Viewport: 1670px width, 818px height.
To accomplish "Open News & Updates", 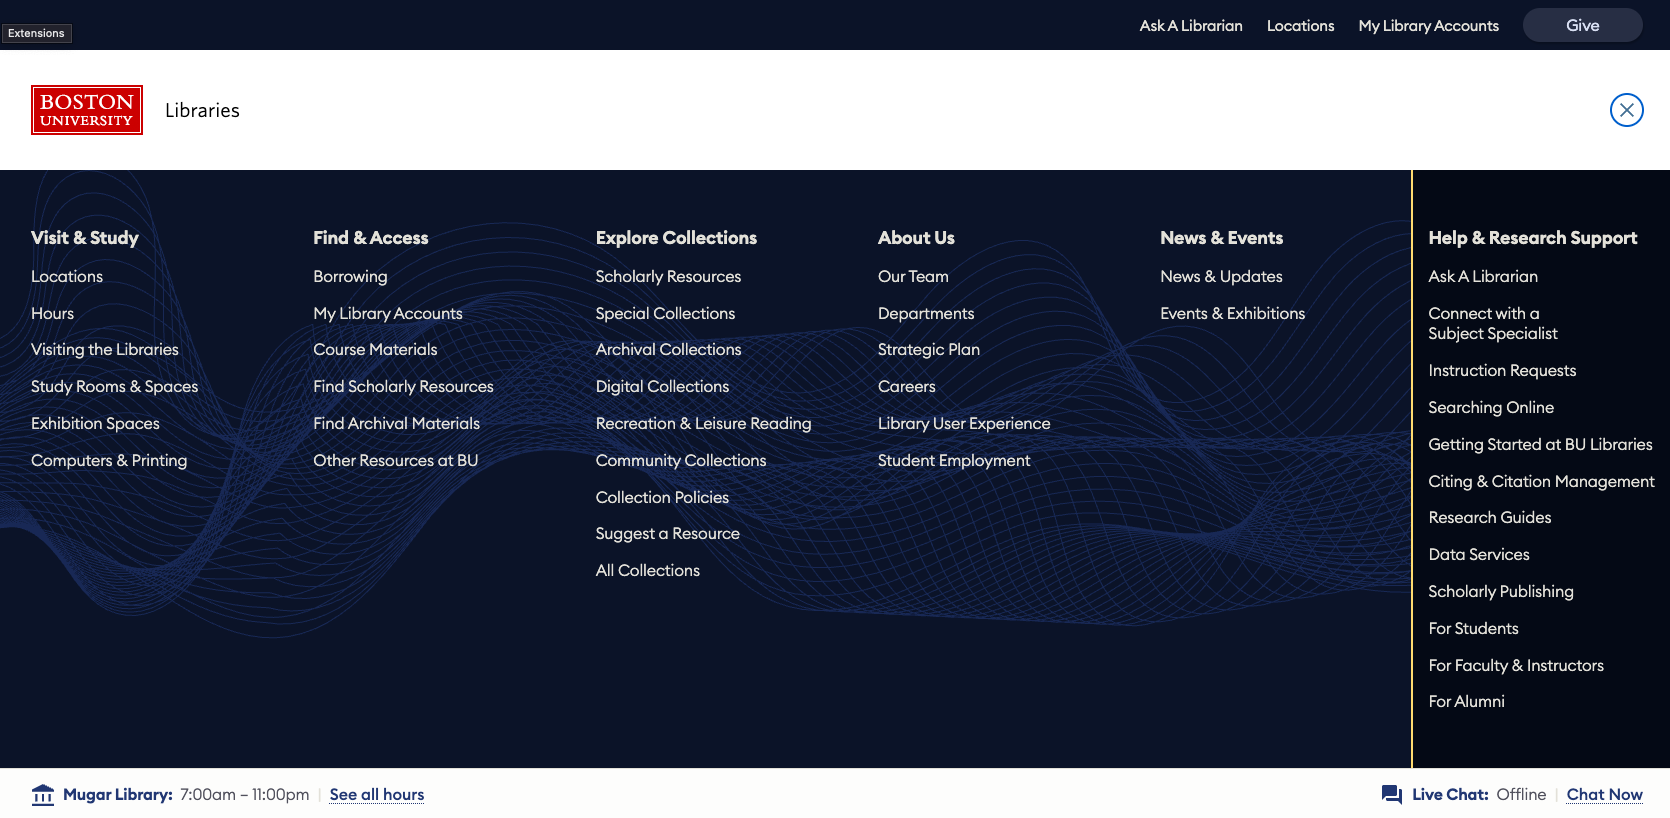I will [1221, 276].
